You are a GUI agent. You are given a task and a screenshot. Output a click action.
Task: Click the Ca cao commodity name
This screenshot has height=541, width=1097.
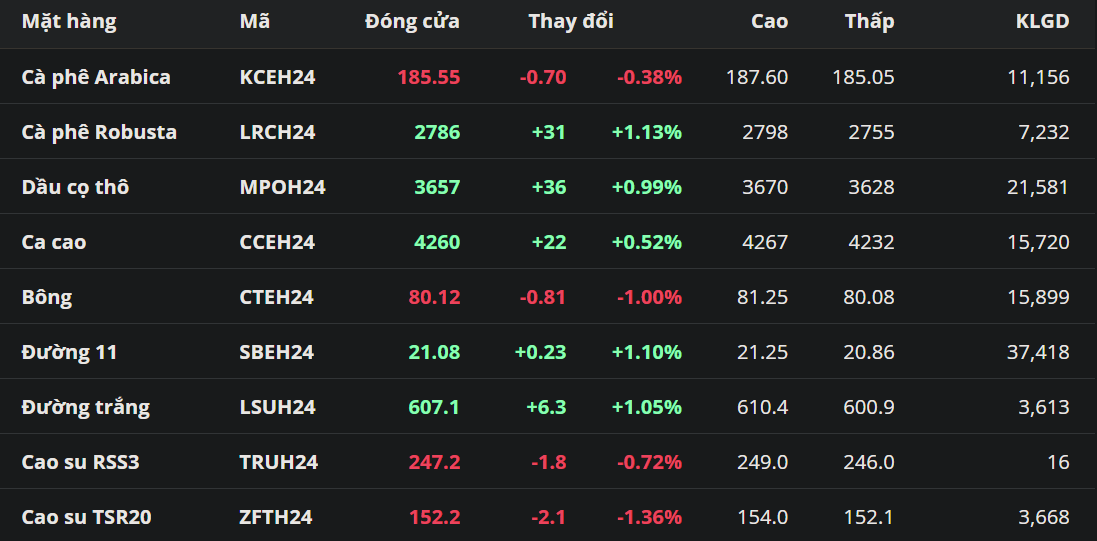pyautogui.click(x=54, y=242)
